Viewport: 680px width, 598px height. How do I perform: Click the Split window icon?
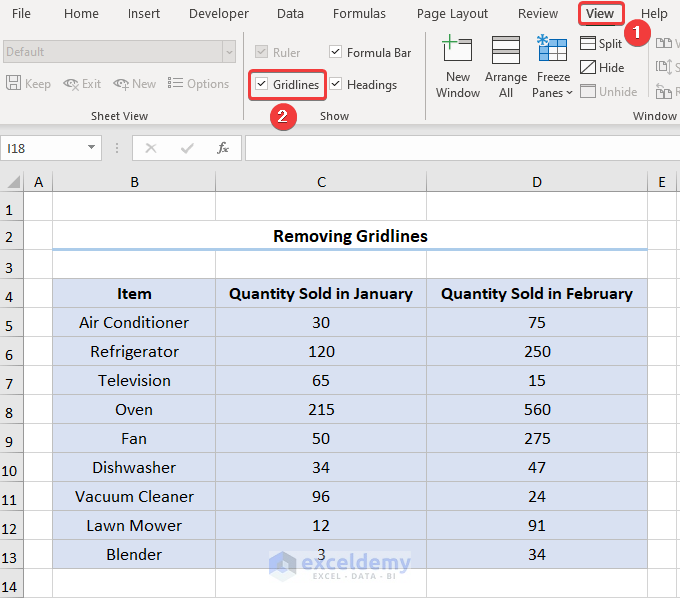point(588,43)
